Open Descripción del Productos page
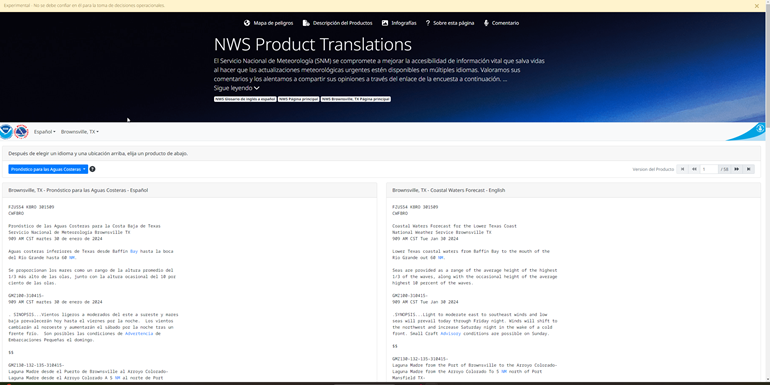This screenshot has width=770, height=385. 337,23
